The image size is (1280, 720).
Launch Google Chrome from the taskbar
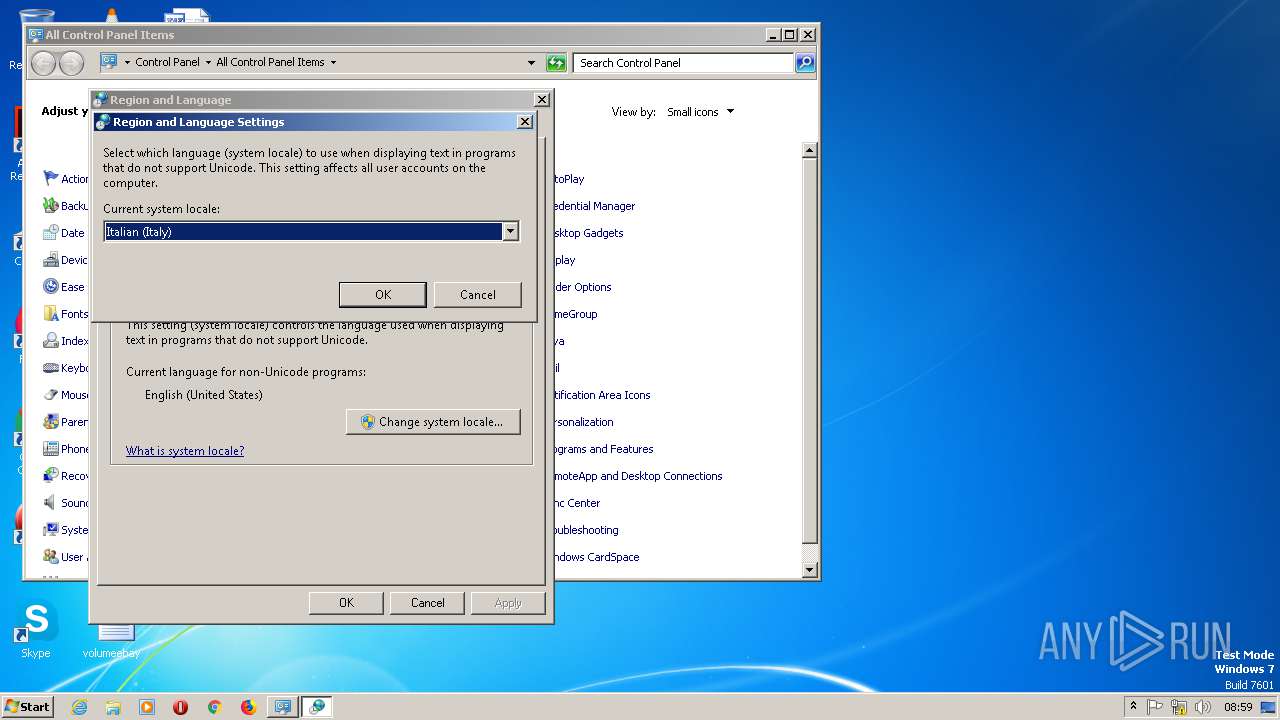click(x=214, y=707)
